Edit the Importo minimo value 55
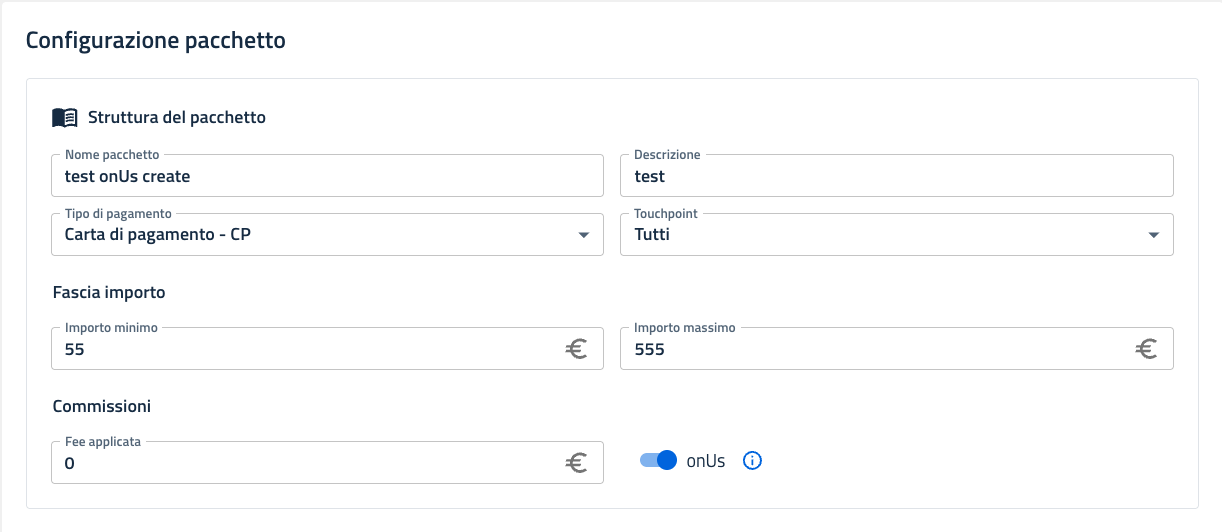This screenshot has width=1222, height=532. click(x=300, y=349)
